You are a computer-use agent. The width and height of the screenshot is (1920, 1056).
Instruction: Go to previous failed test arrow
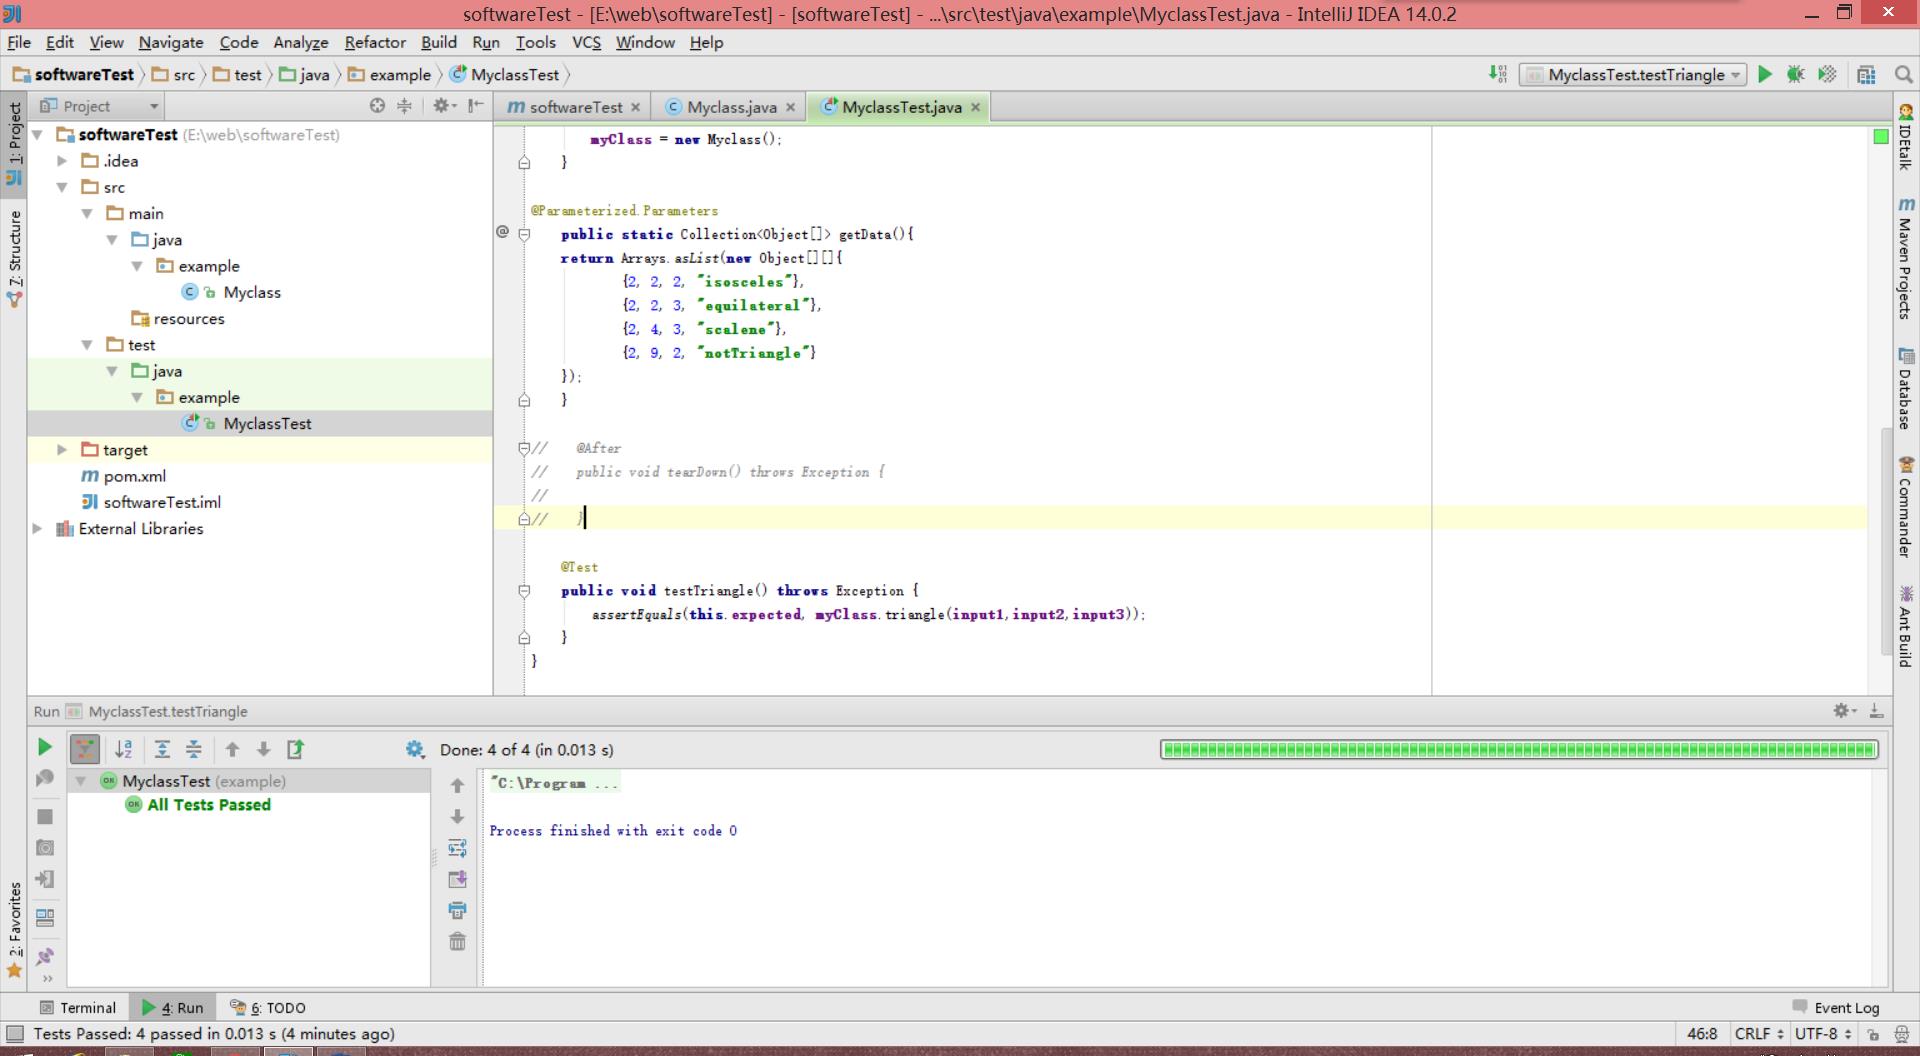coord(232,749)
